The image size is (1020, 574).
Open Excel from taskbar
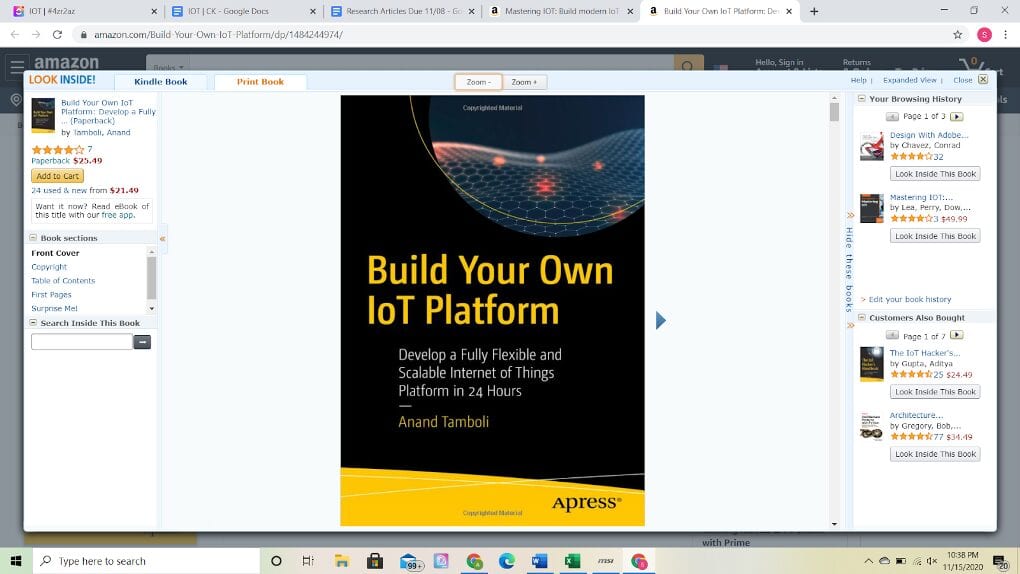572,561
